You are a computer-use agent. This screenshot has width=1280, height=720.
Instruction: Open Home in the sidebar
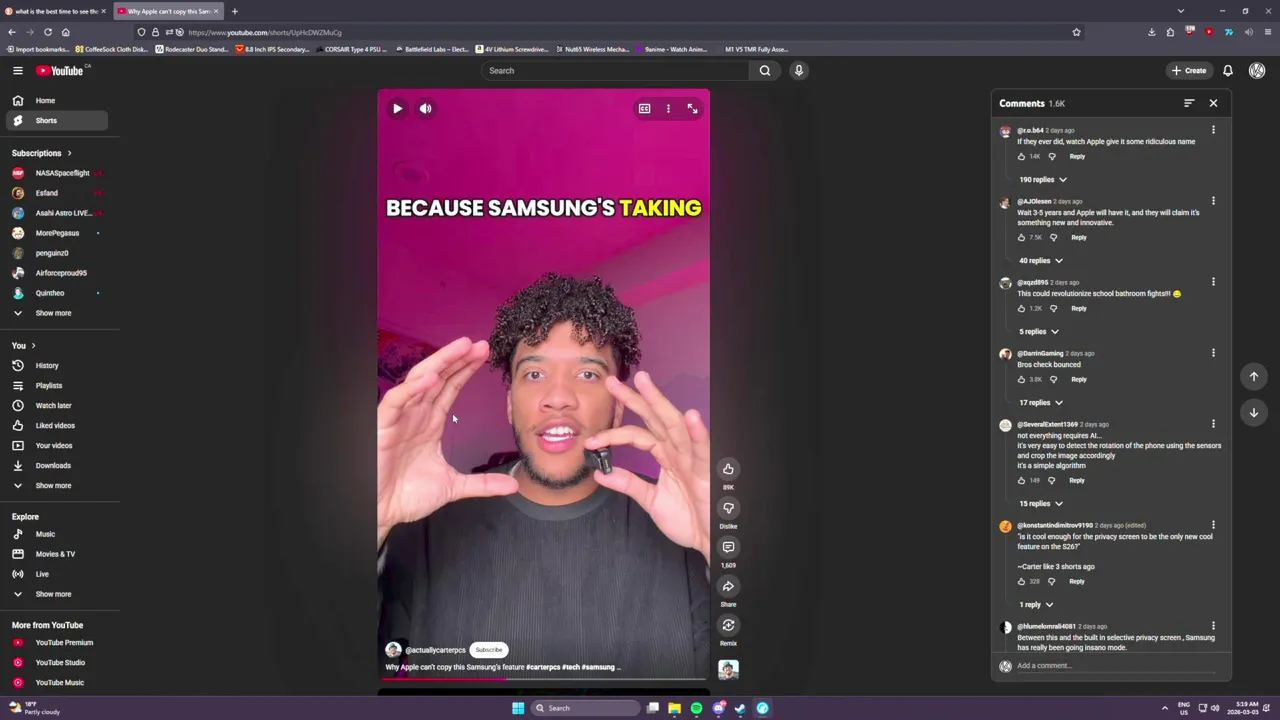pyautogui.click(x=57, y=100)
